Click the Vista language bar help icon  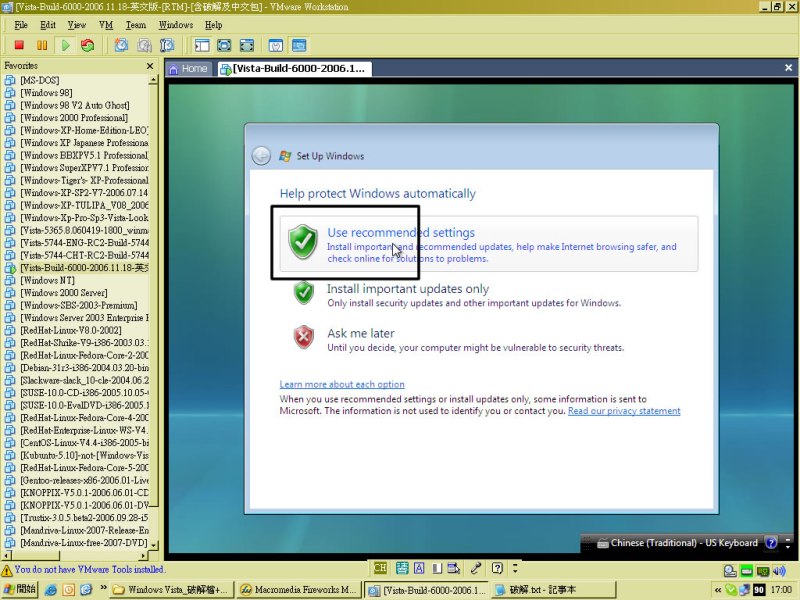click(771, 543)
